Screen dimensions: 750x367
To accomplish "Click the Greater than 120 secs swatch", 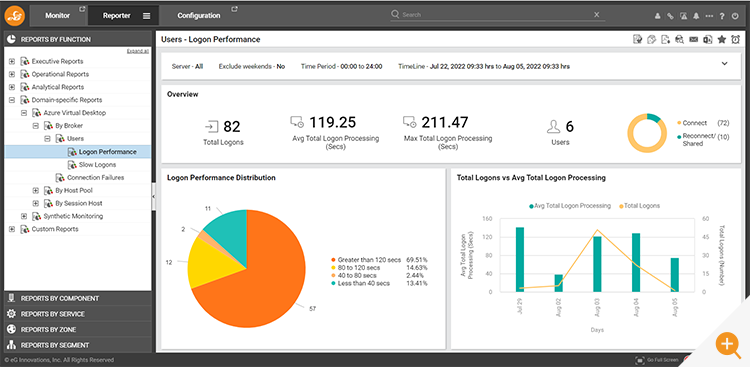I will point(333,260).
